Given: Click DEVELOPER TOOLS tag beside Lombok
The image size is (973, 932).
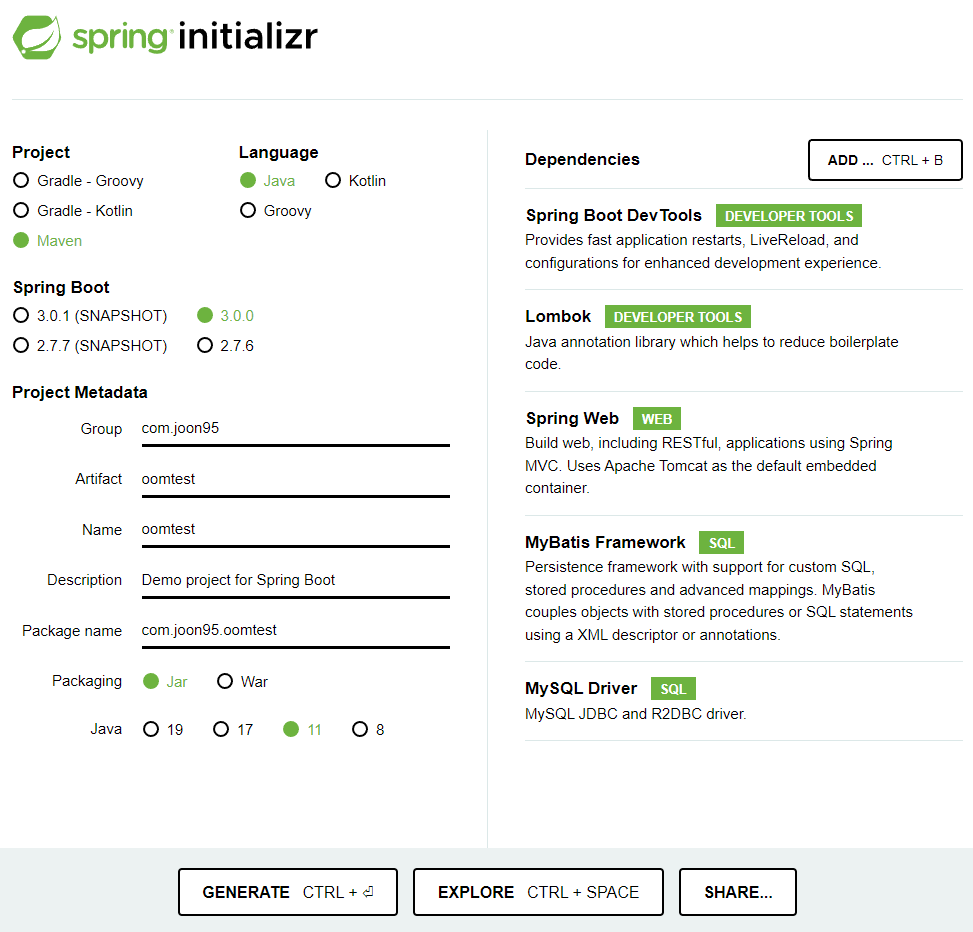Looking at the screenshot, I should click(678, 316).
